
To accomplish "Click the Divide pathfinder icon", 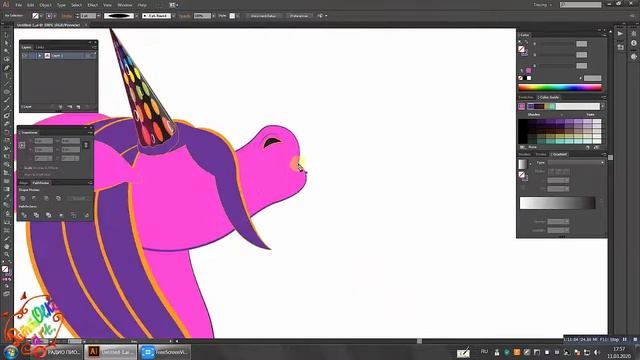I will pyautogui.click(x=24, y=215).
